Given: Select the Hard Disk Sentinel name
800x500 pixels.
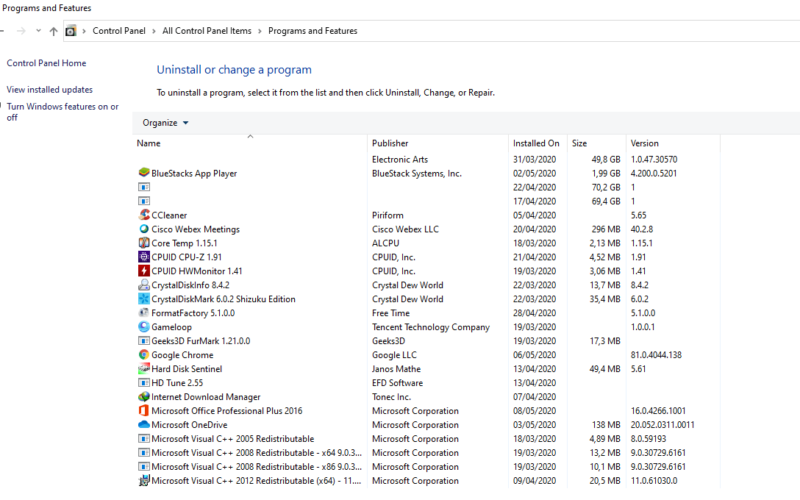Looking at the screenshot, I should [187, 368].
